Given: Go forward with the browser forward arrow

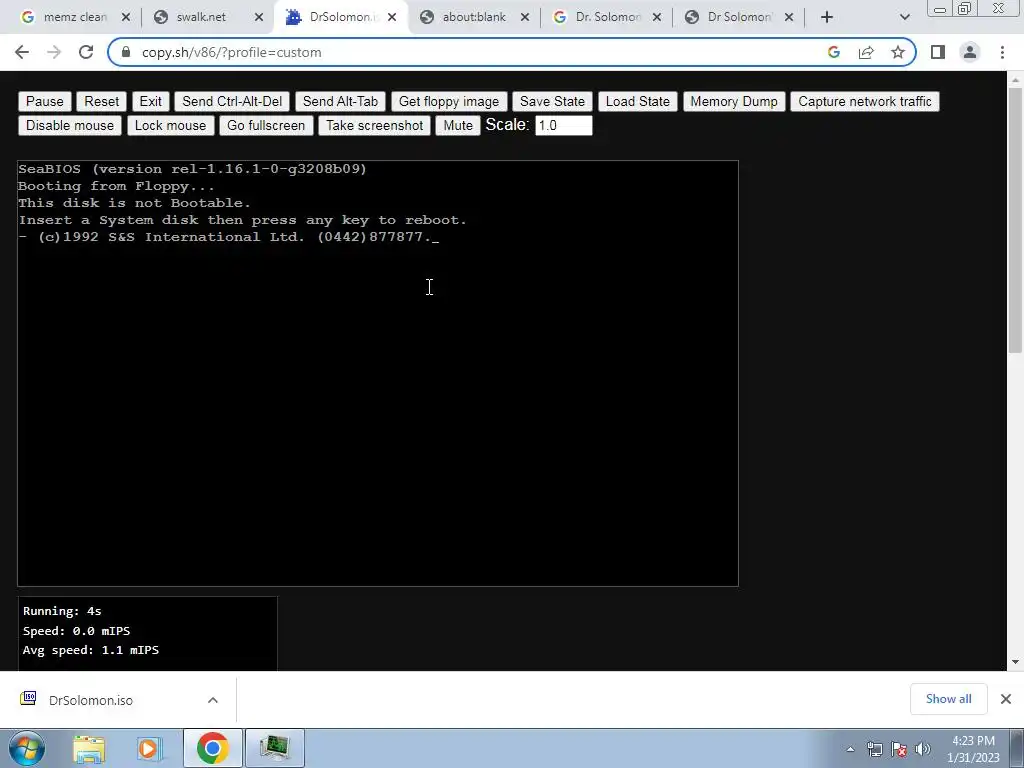Looking at the screenshot, I should [54, 52].
